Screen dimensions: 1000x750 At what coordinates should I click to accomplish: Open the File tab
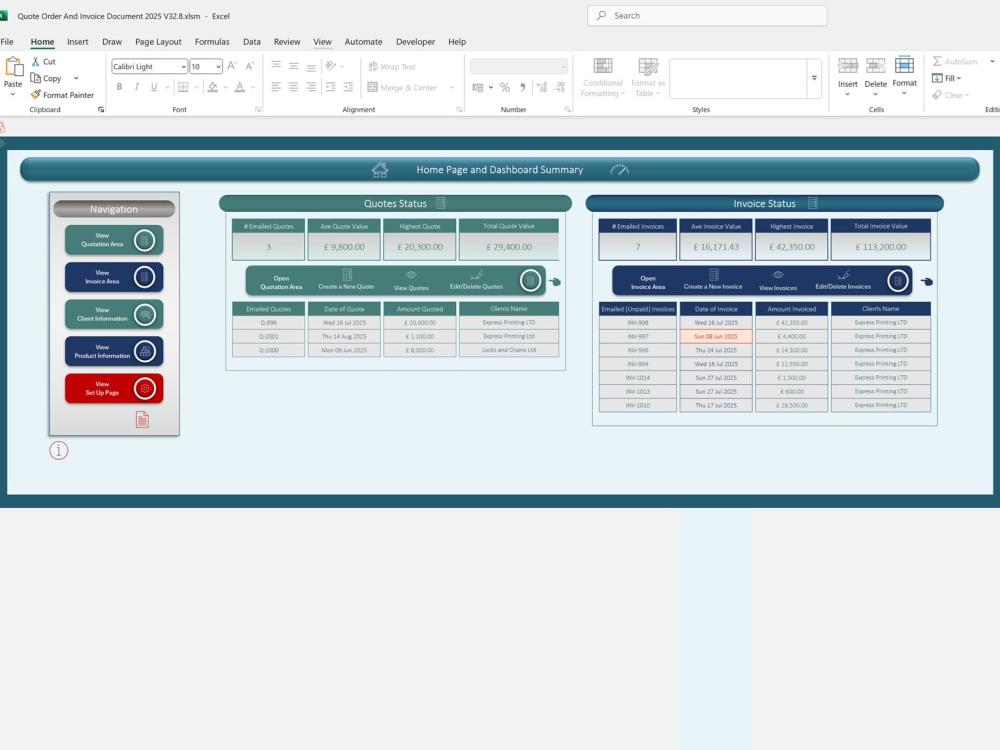[7, 41]
